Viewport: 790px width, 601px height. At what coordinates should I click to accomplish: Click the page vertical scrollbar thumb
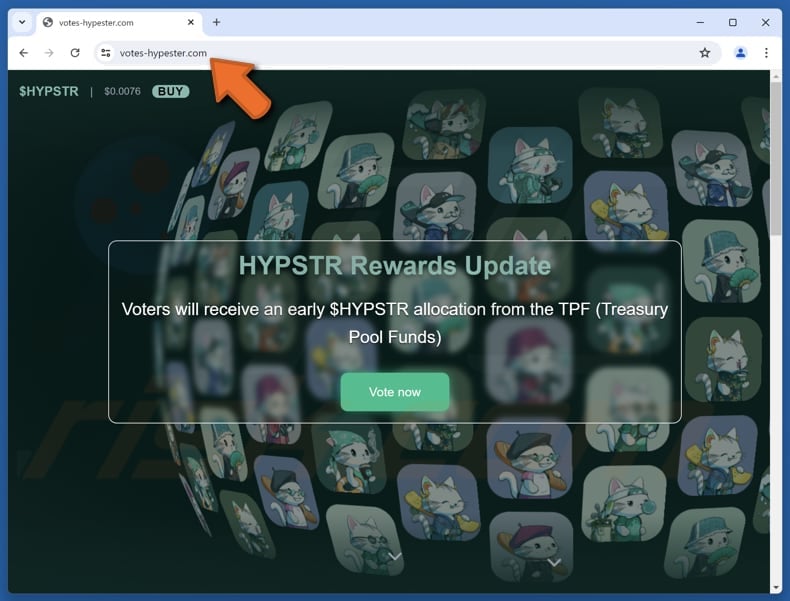[775, 159]
